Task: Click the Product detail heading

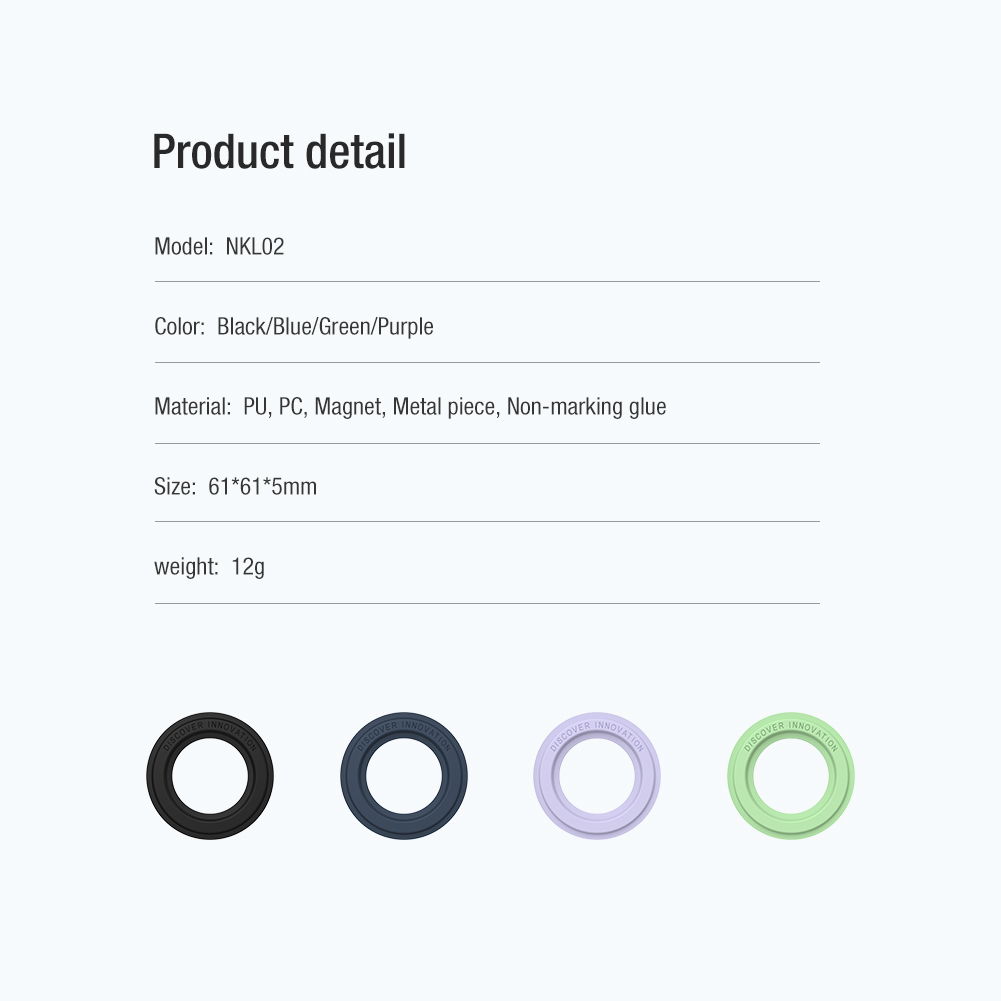Action: click(279, 152)
